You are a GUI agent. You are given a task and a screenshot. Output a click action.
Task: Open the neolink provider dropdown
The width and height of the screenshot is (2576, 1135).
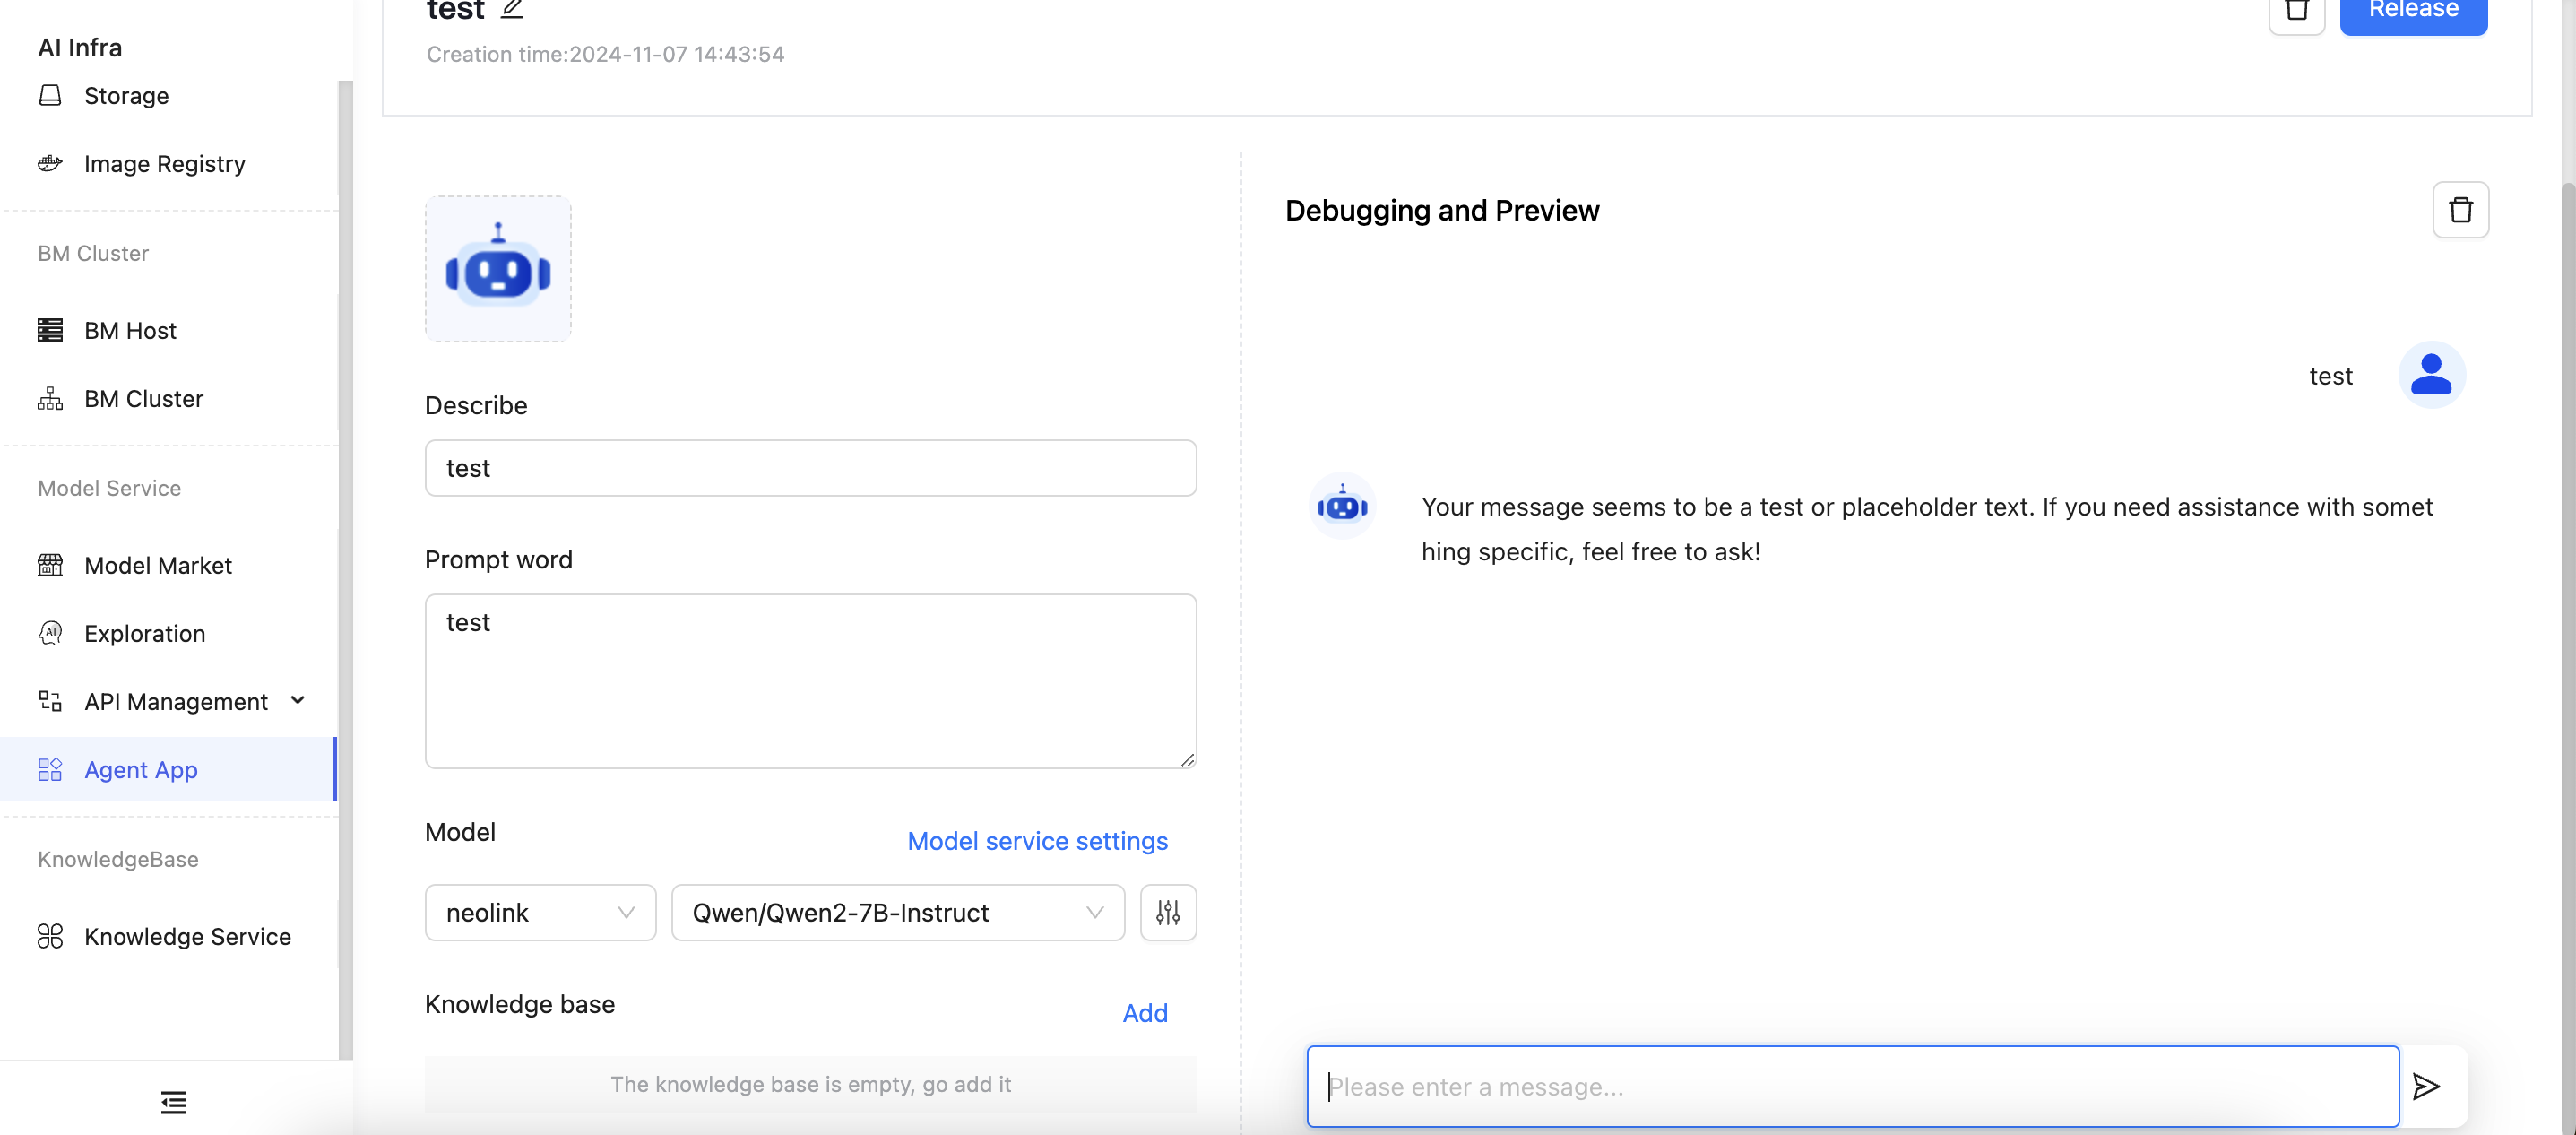point(540,912)
